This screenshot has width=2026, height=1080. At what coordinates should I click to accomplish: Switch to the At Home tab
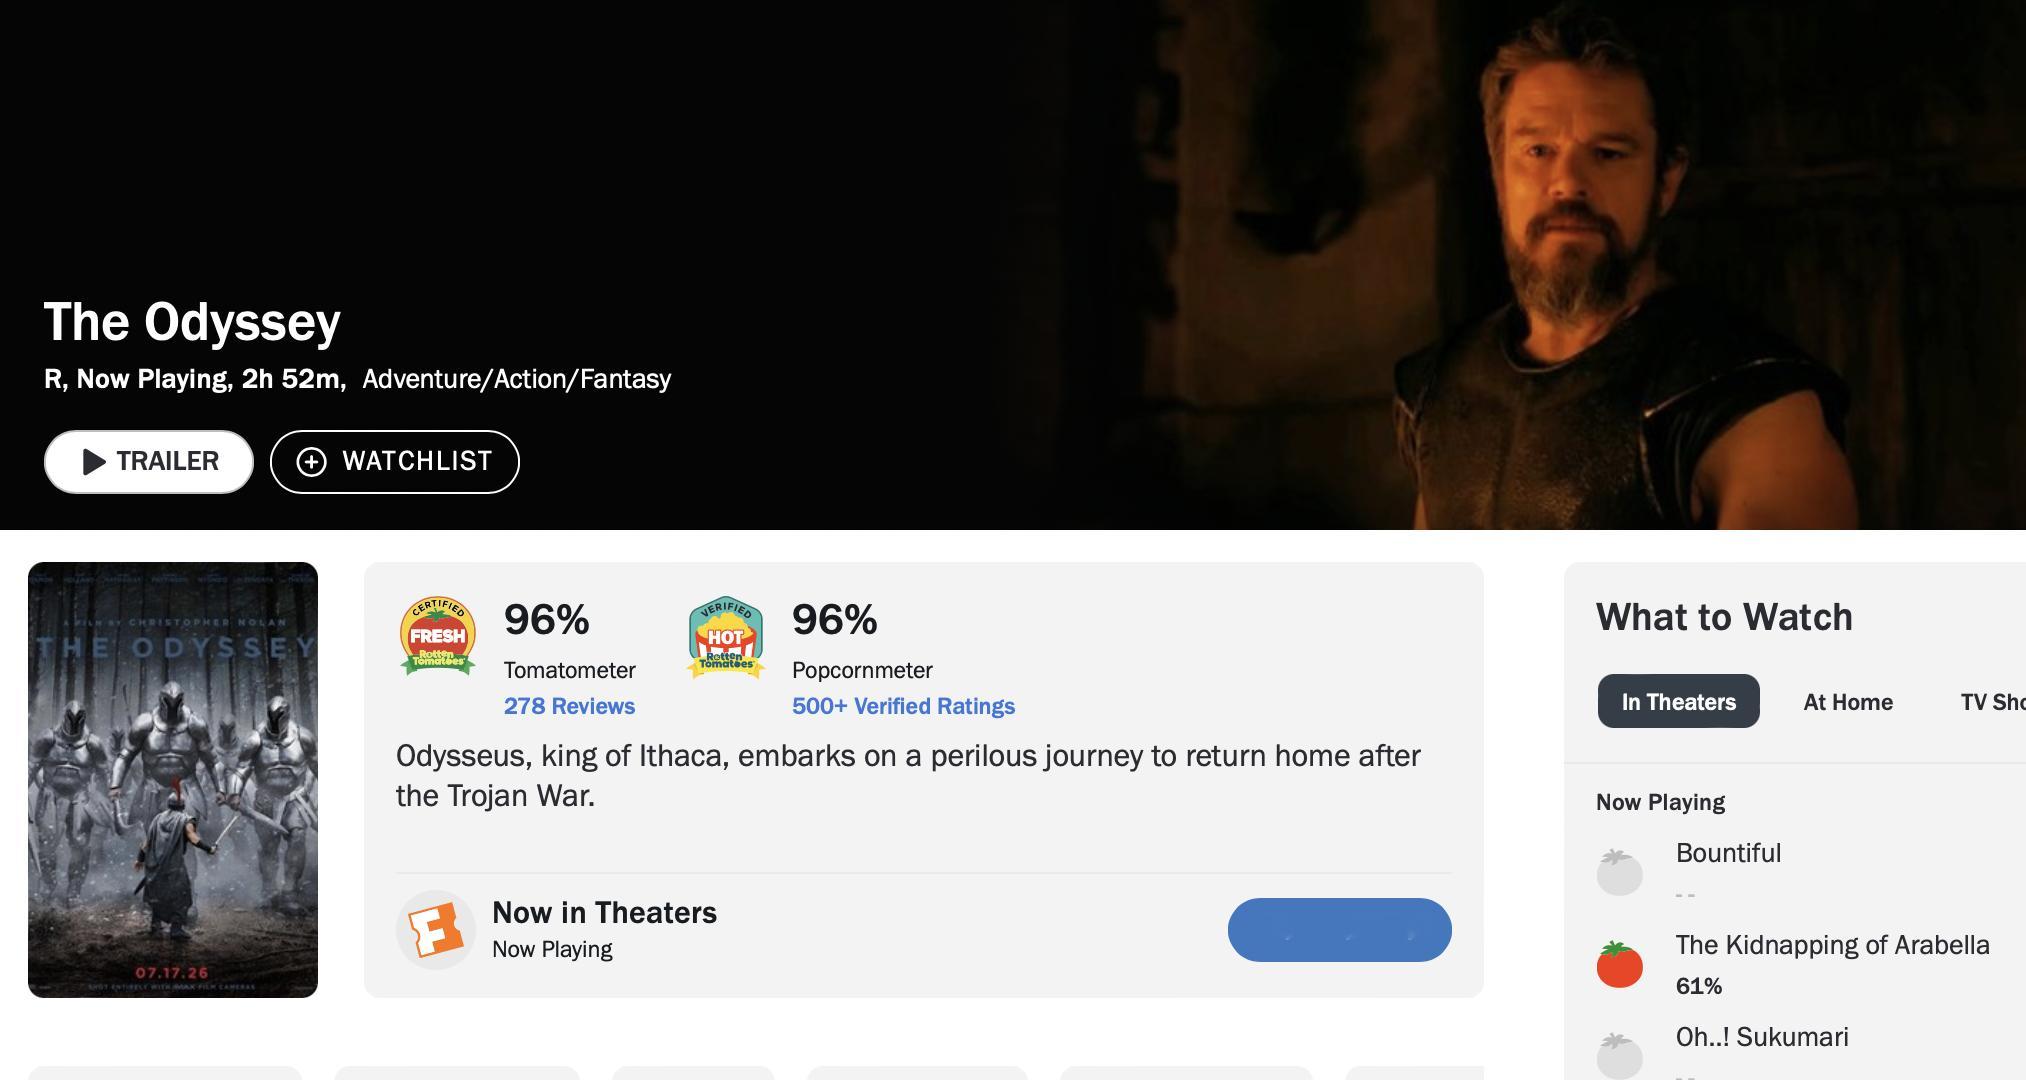click(1848, 702)
